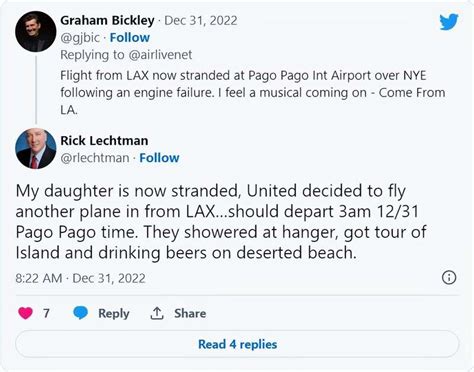The height and width of the screenshot is (372, 474).
Task: Like the tweet with the heart icon
Action: coord(25,313)
